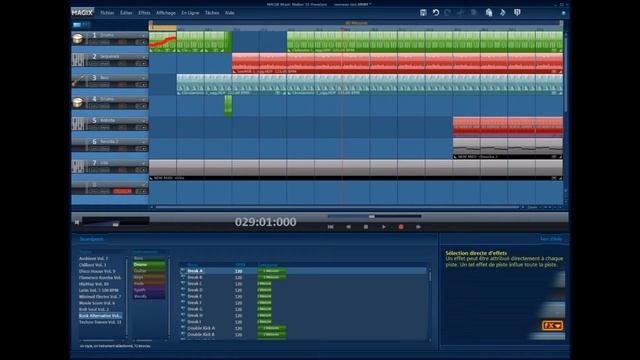Viewport: 640px width, 360px height.
Task: Click the red playhead marker on timeline ruler
Action: [x=342, y=29]
